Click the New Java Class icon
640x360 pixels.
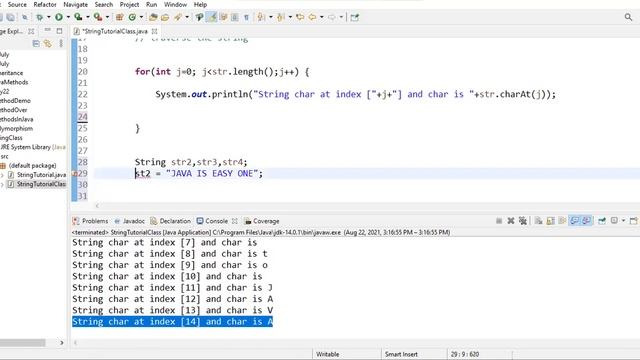[132, 17]
